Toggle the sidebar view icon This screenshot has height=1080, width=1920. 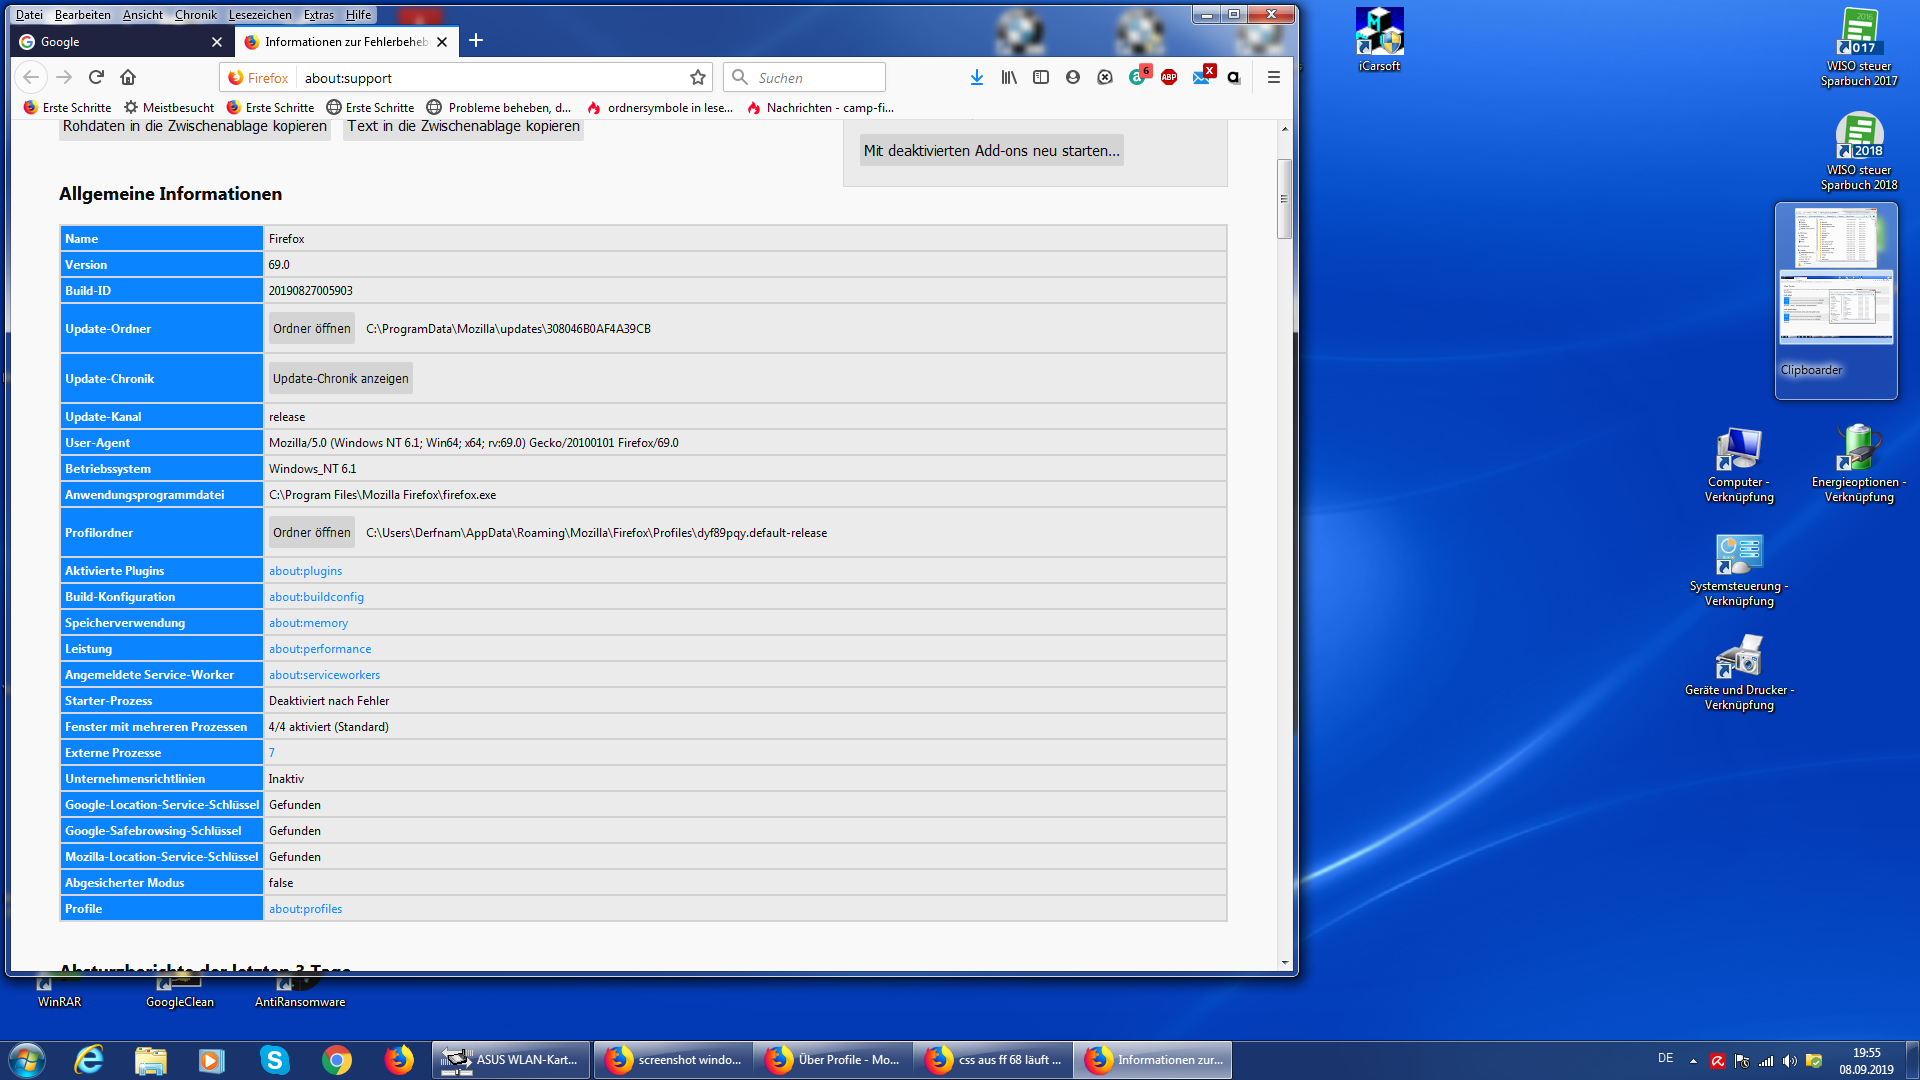click(1041, 78)
